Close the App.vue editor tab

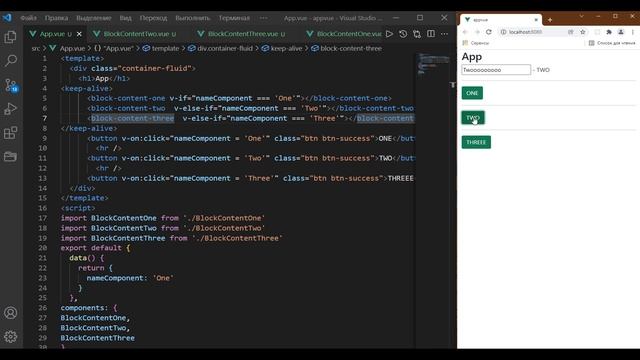tap(79, 34)
